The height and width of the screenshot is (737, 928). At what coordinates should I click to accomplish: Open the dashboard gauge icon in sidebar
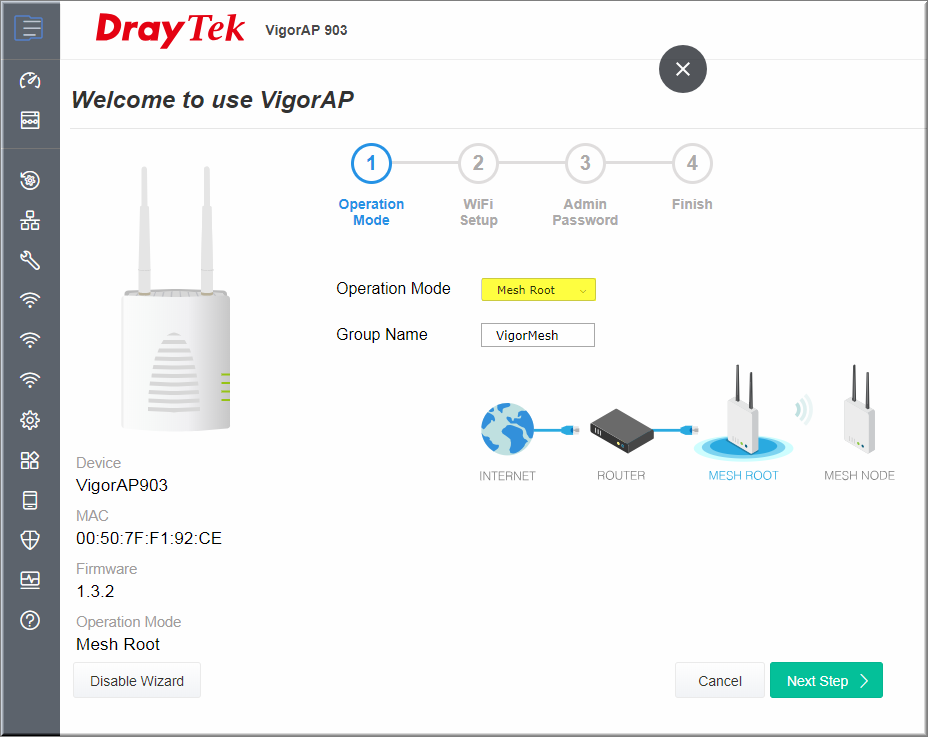point(30,80)
